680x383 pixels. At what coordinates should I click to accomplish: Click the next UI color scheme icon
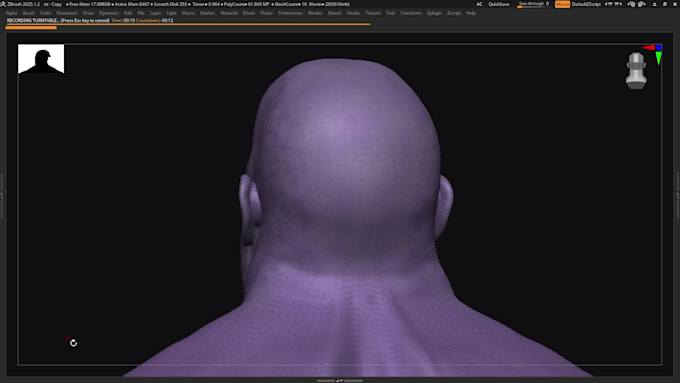coord(642,4)
